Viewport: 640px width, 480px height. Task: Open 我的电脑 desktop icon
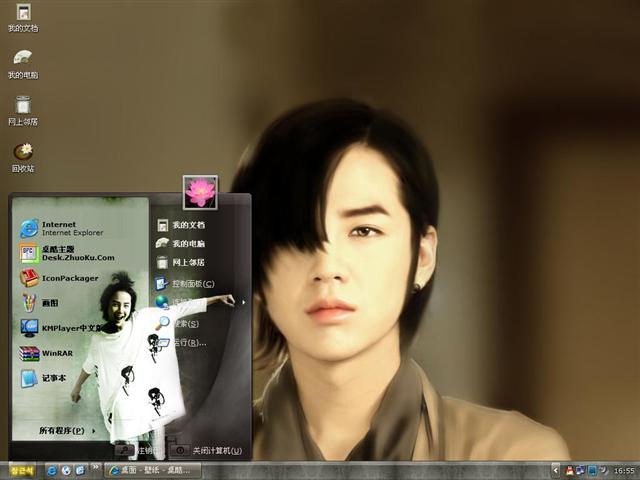click(23, 64)
